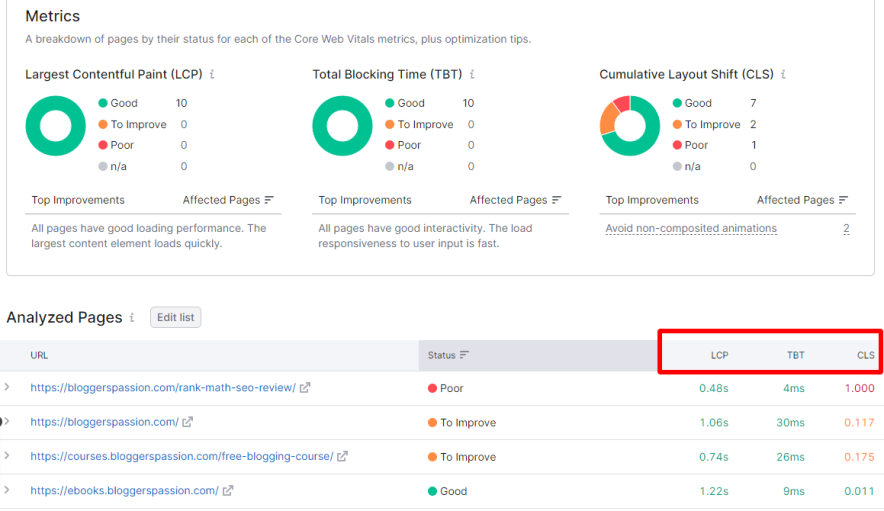The width and height of the screenshot is (884, 511).
Task: Click info icon next to Largest Contentful Paint
Action: [x=212, y=75]
